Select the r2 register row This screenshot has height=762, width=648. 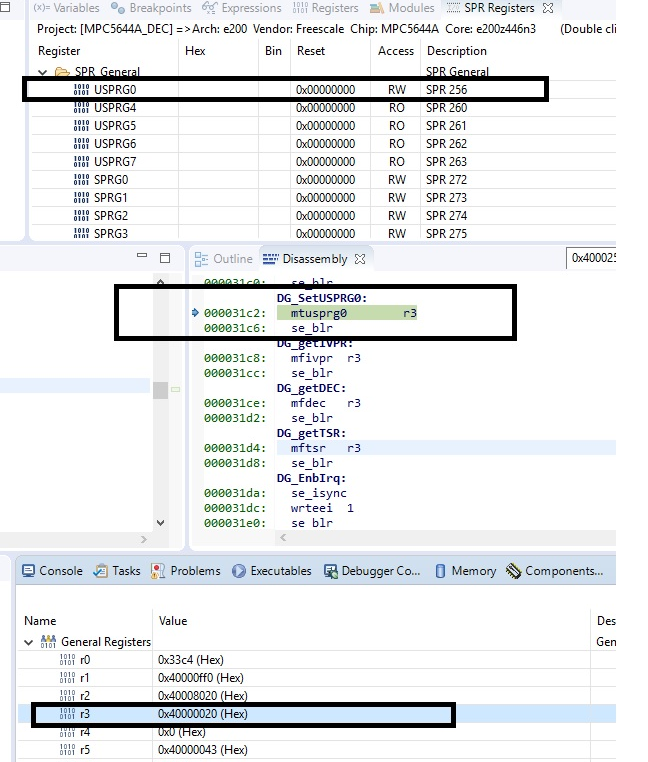coord(317,695)
